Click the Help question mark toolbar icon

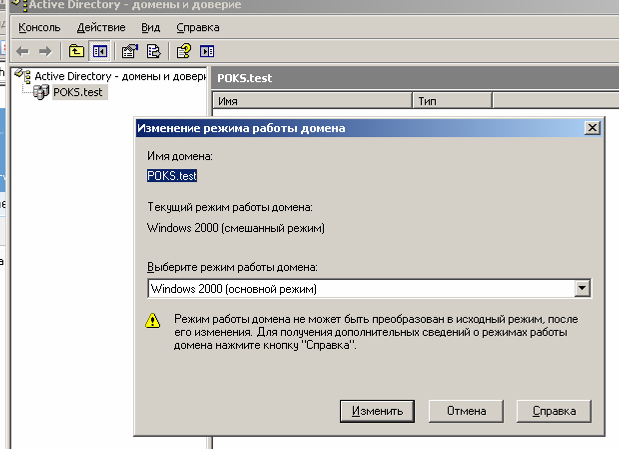(184, 51)
